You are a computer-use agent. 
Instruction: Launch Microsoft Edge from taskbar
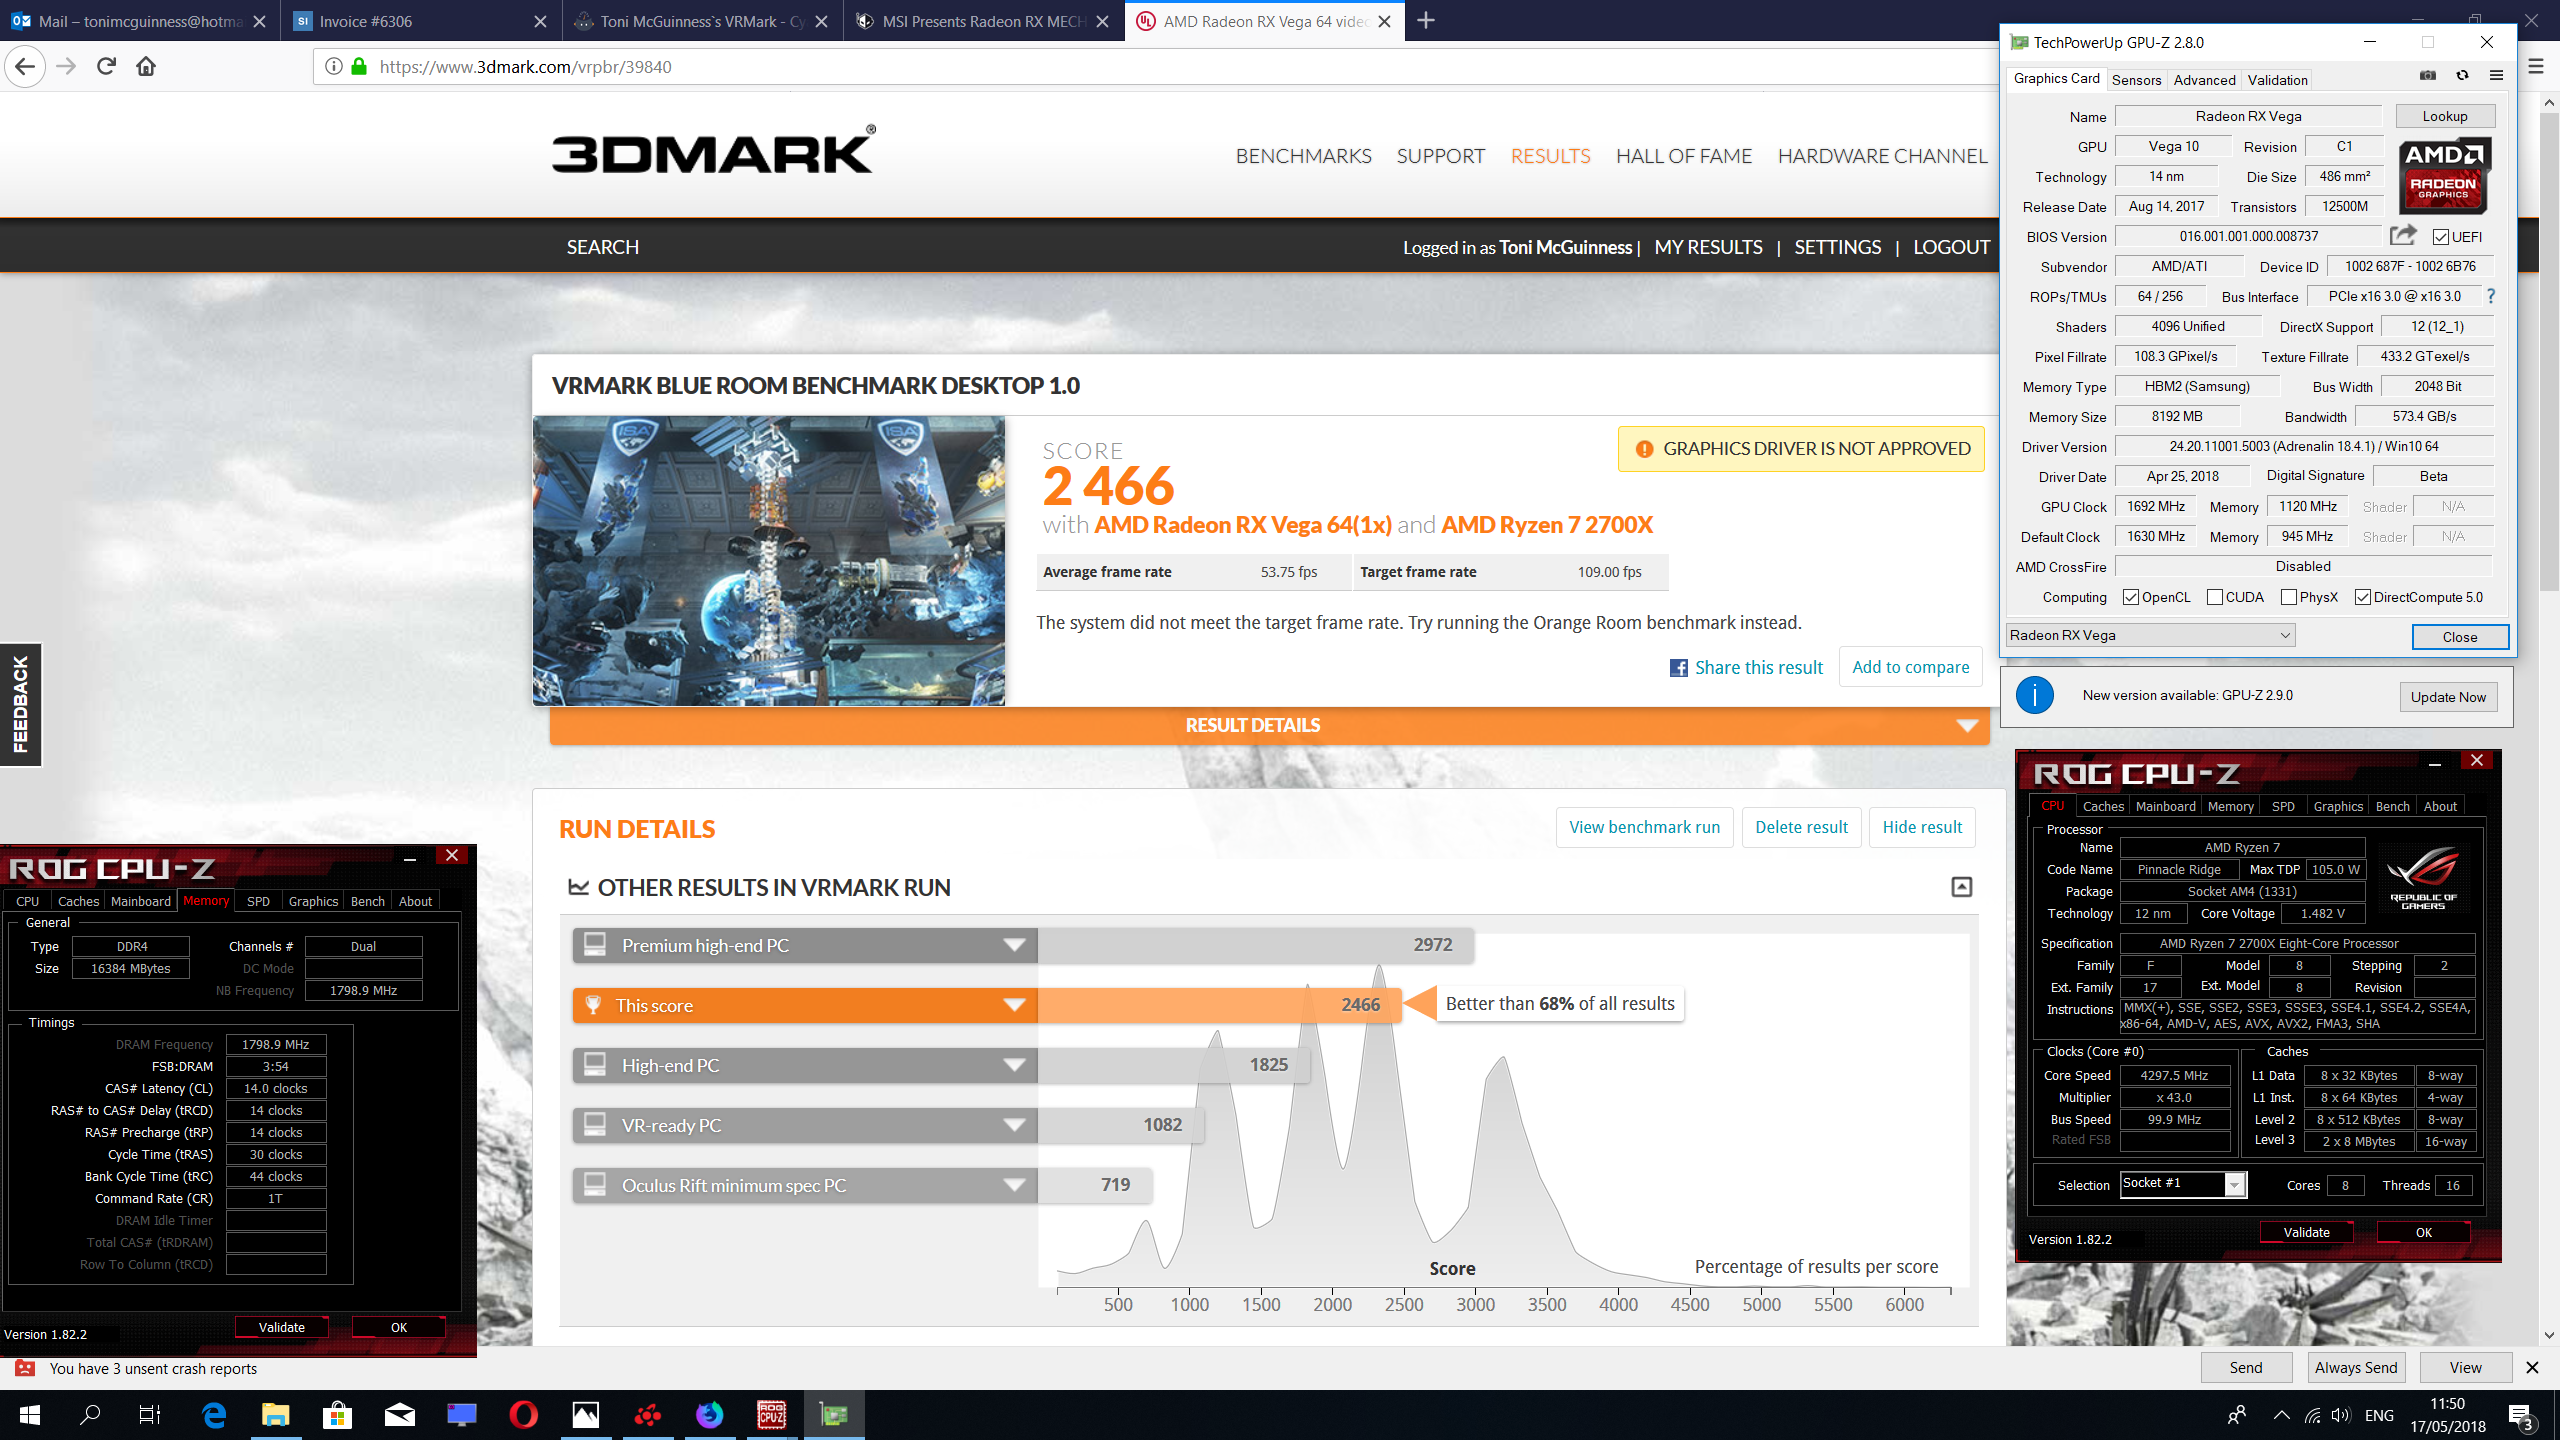pyautogui.click(x=214, y=1415)
